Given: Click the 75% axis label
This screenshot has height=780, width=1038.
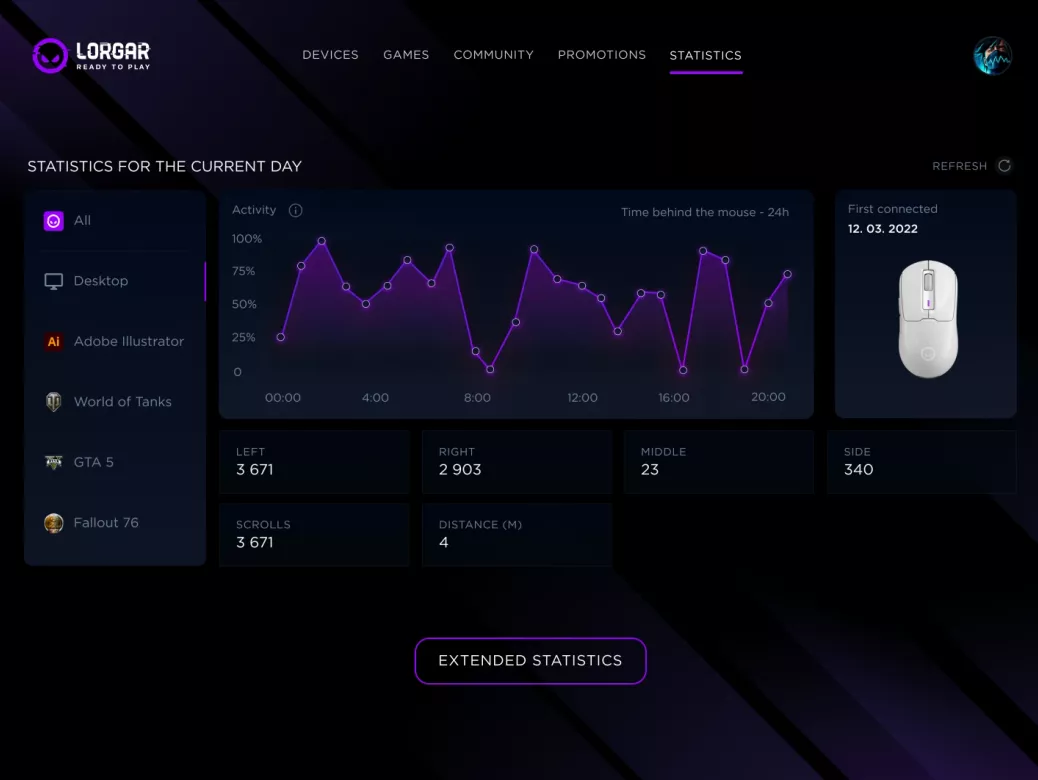Looking at the screenshot, I should coord(244,271).
